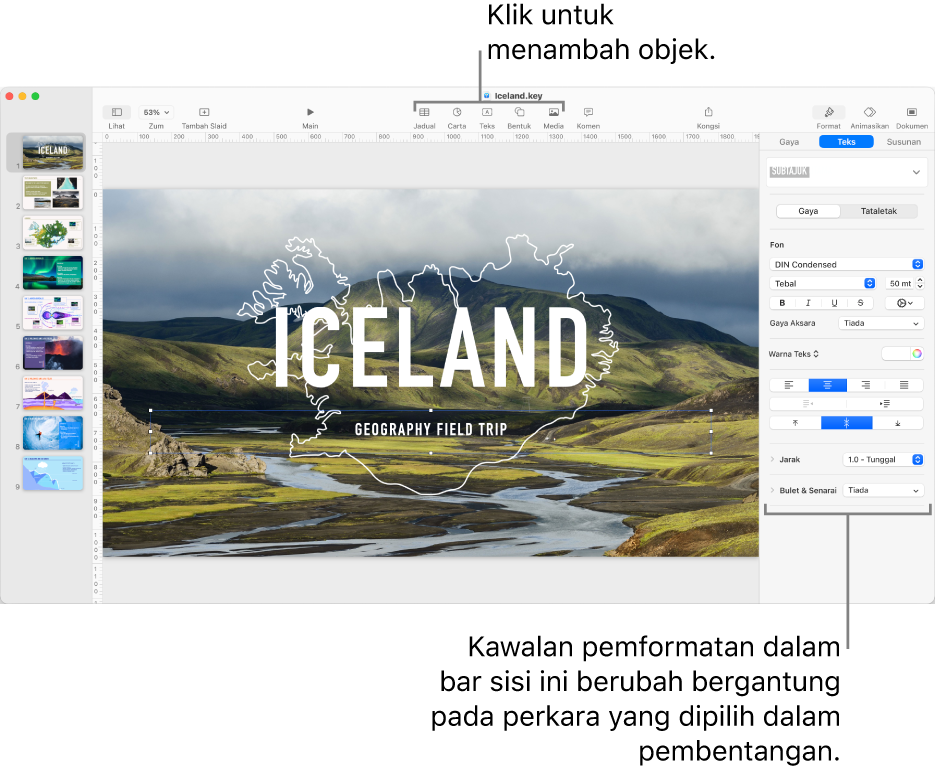Align text to bottom vertically
Image resolution: width=935 pixels, height=777 pixels.
click(x=897, y=423)
